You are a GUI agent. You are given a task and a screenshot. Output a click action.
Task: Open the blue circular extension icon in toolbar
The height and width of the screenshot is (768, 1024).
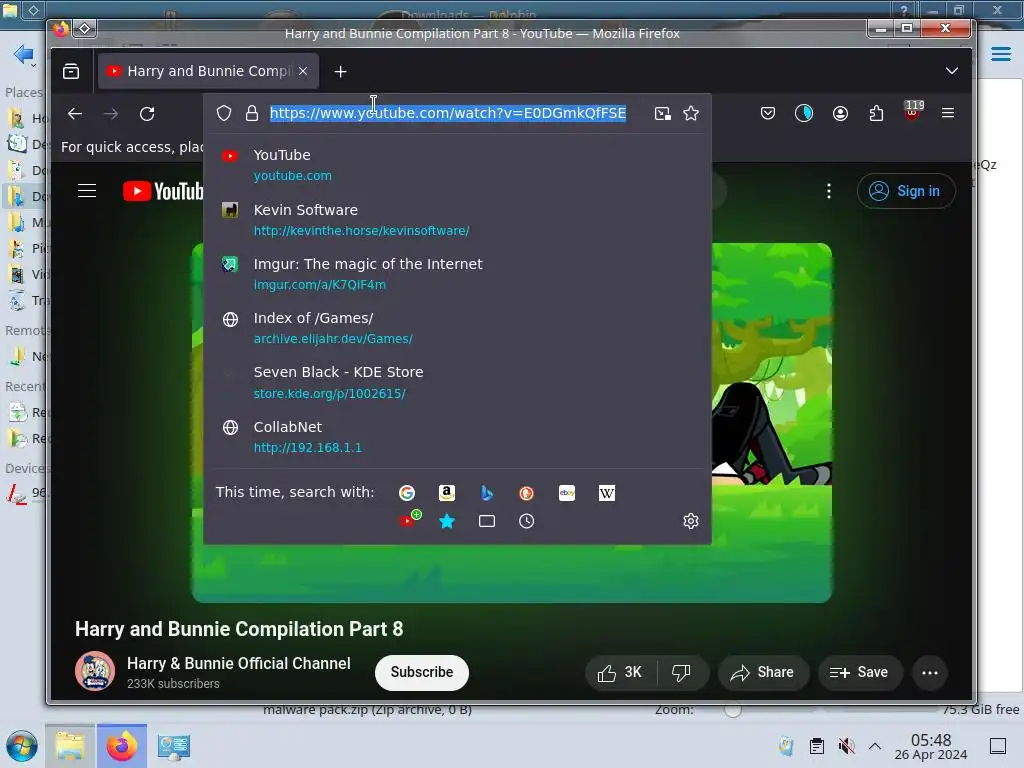(804, 114)
